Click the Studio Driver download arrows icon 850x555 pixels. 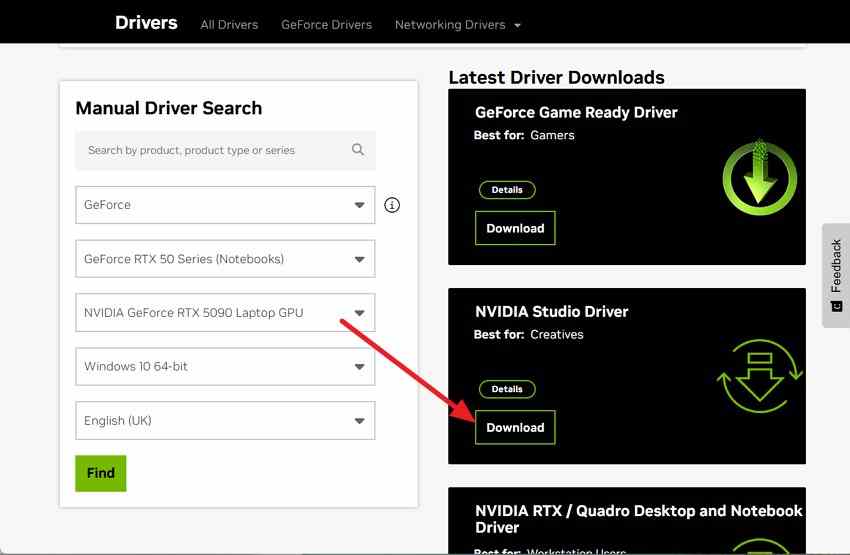pyautogui.click(x=759, y=376)
